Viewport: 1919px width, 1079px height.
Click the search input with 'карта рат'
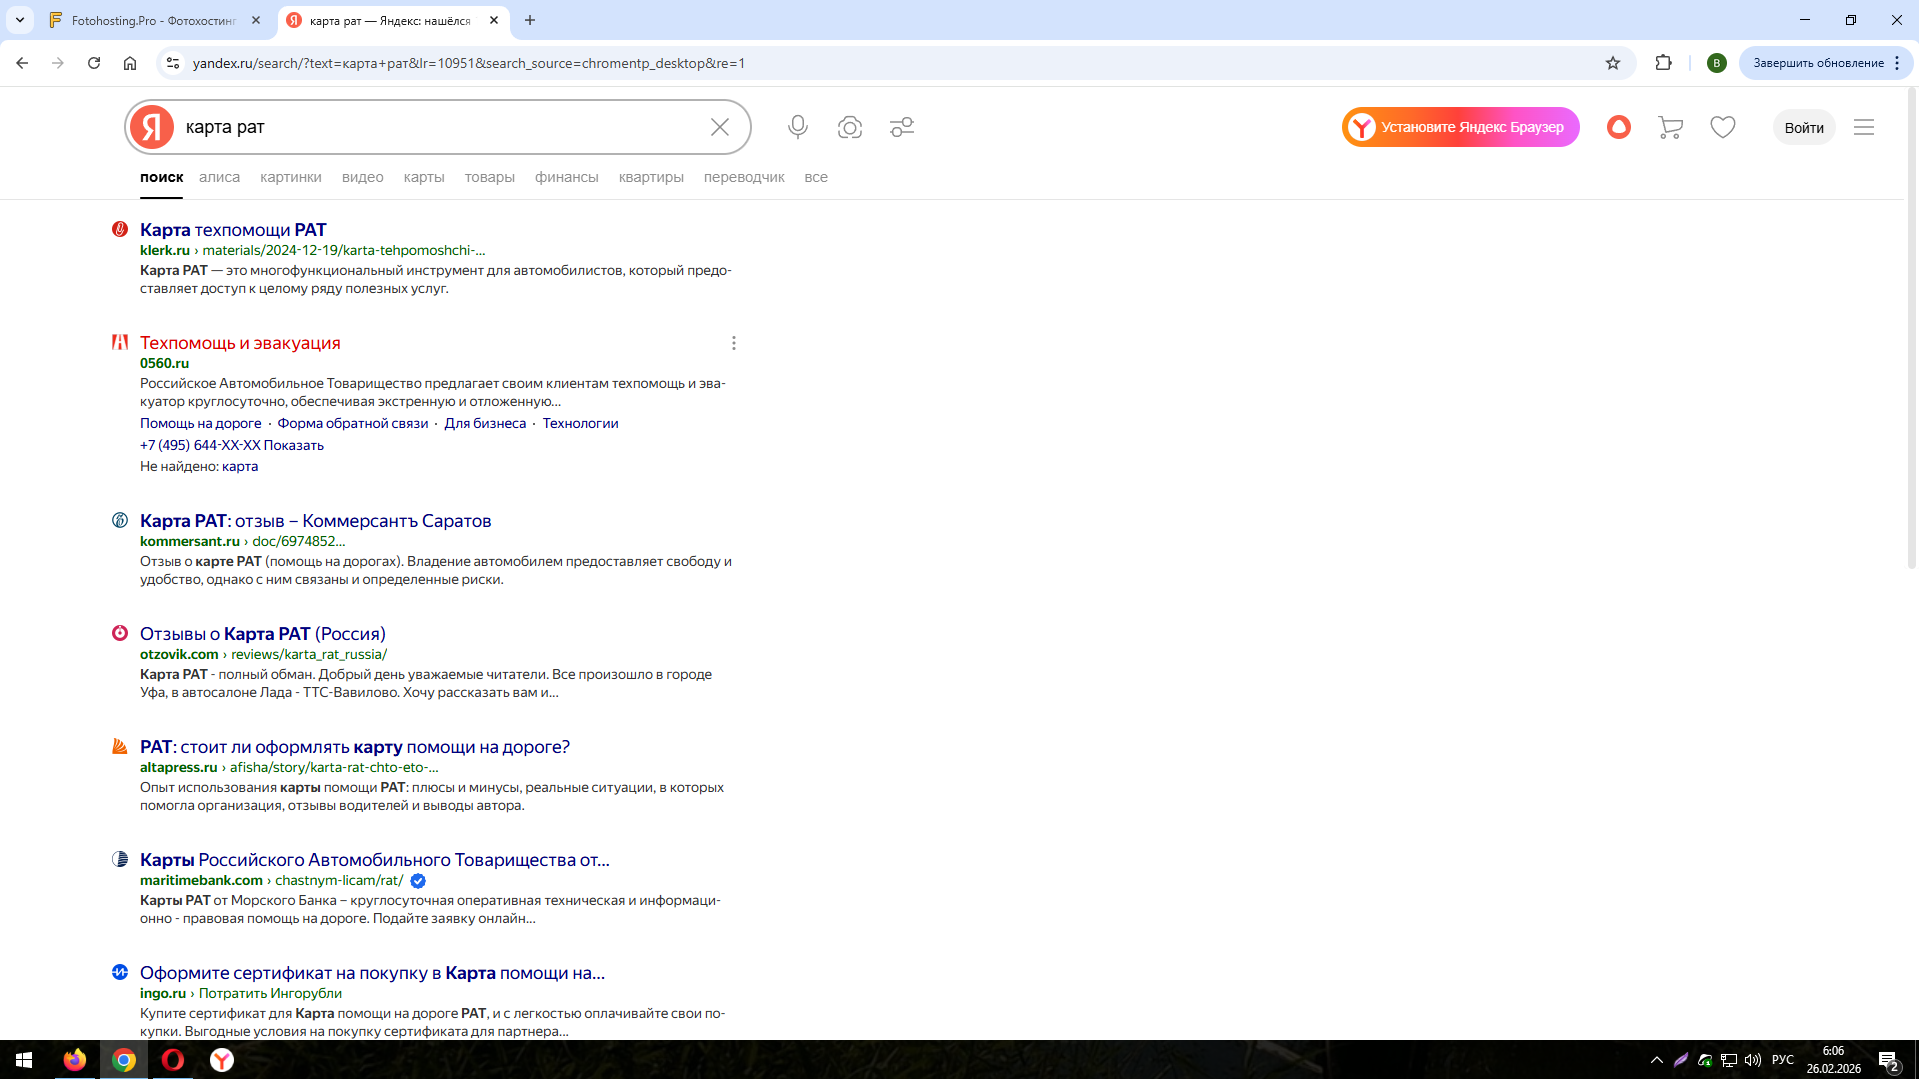(x=440, y=127)
